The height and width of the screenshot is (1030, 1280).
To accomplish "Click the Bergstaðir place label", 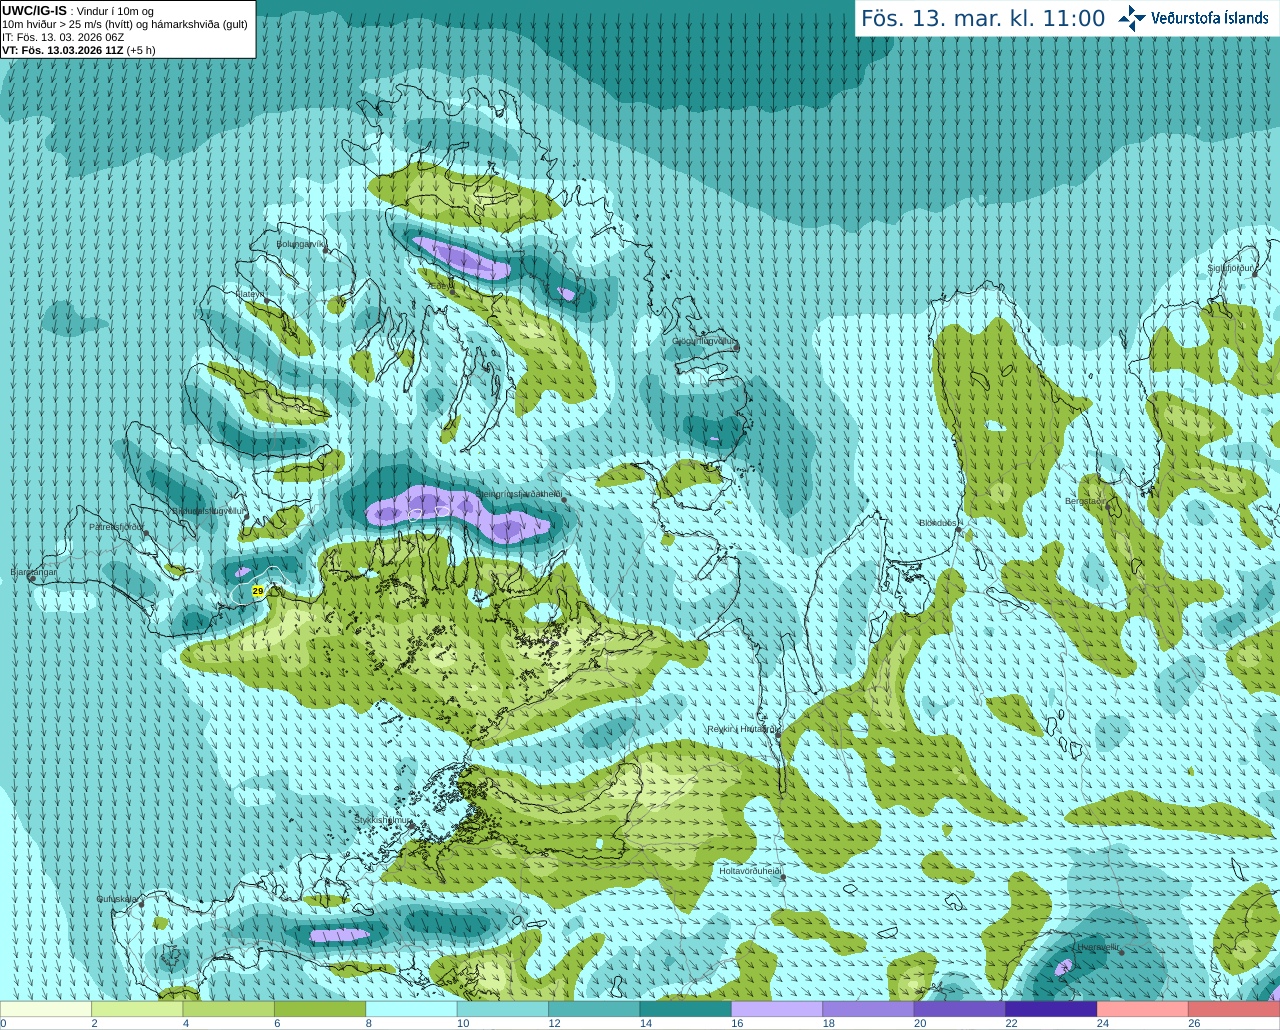I will pos(1087,501).
